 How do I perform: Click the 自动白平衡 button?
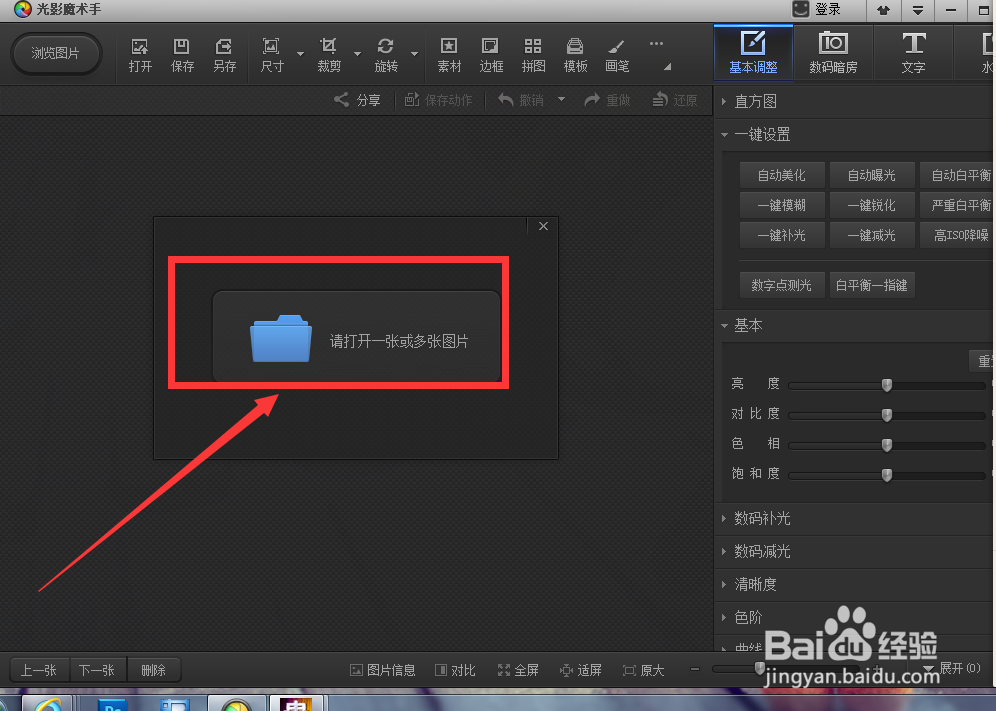pyautogui.click(x=958, y=175)
